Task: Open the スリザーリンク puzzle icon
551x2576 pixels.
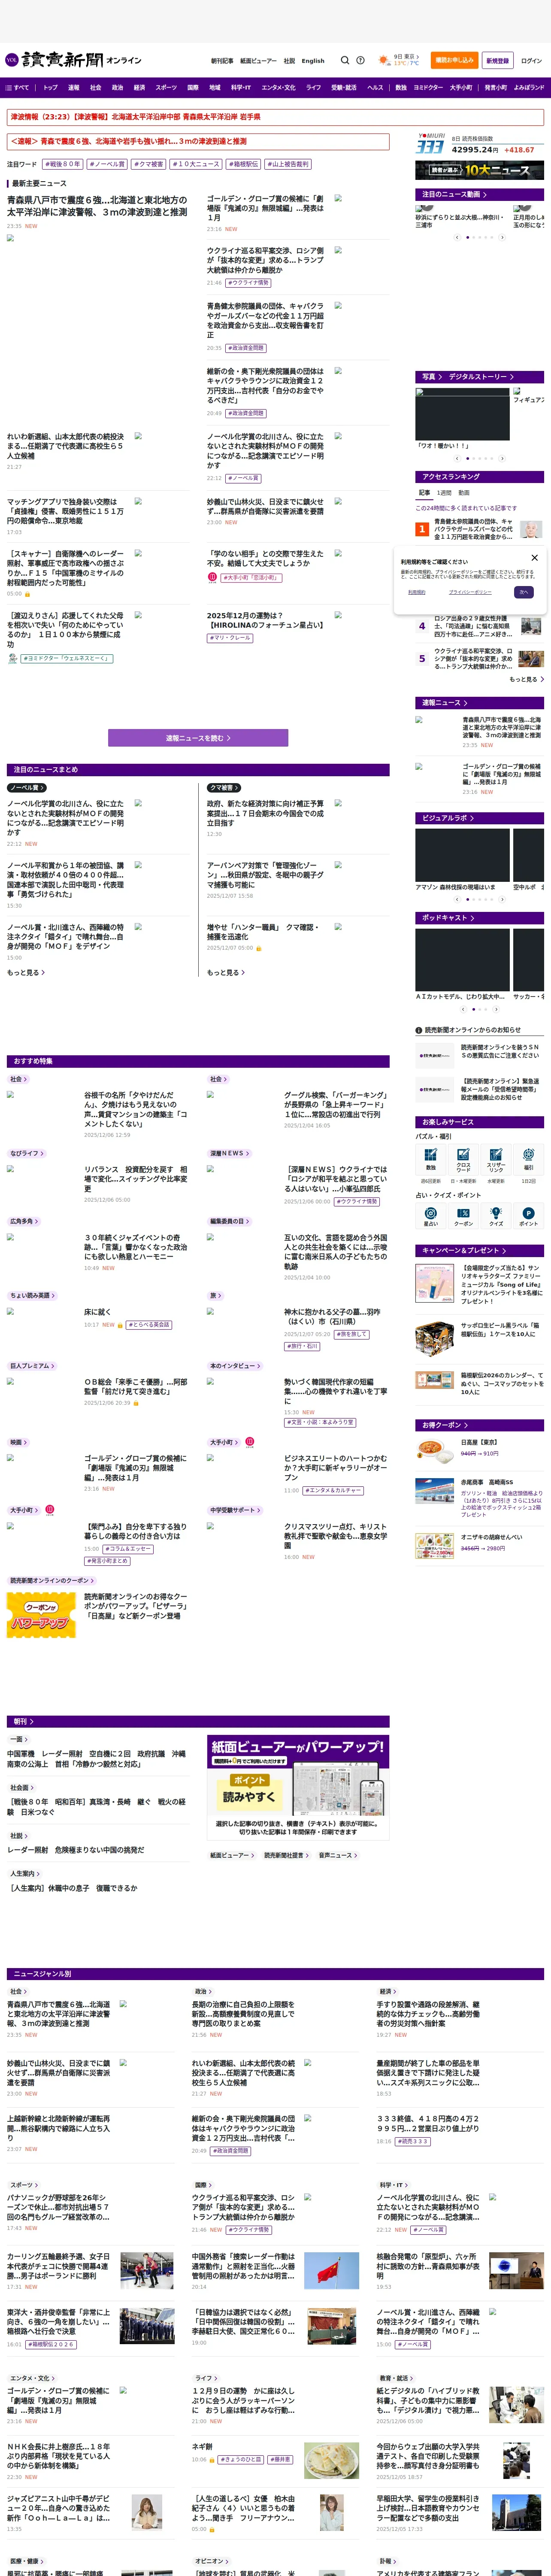Action: tap(496, 1155)
